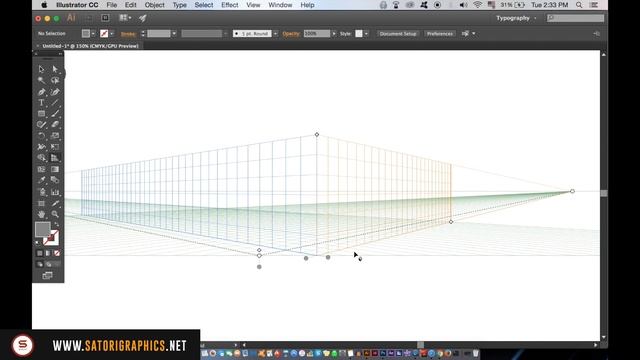Select the Line Segment tool
The width and height of the screenshot is (640, 360).
(55, 103)
